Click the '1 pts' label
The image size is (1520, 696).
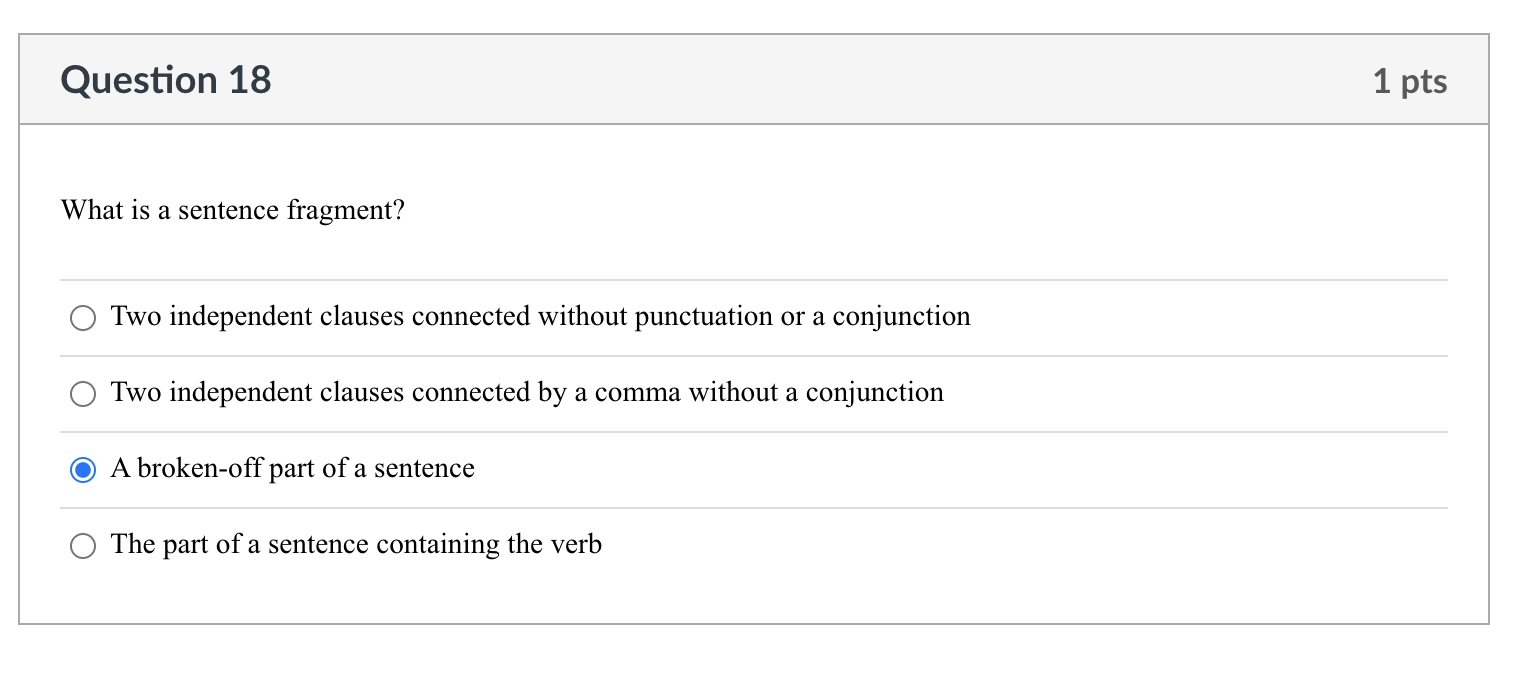pos(1411,82)
